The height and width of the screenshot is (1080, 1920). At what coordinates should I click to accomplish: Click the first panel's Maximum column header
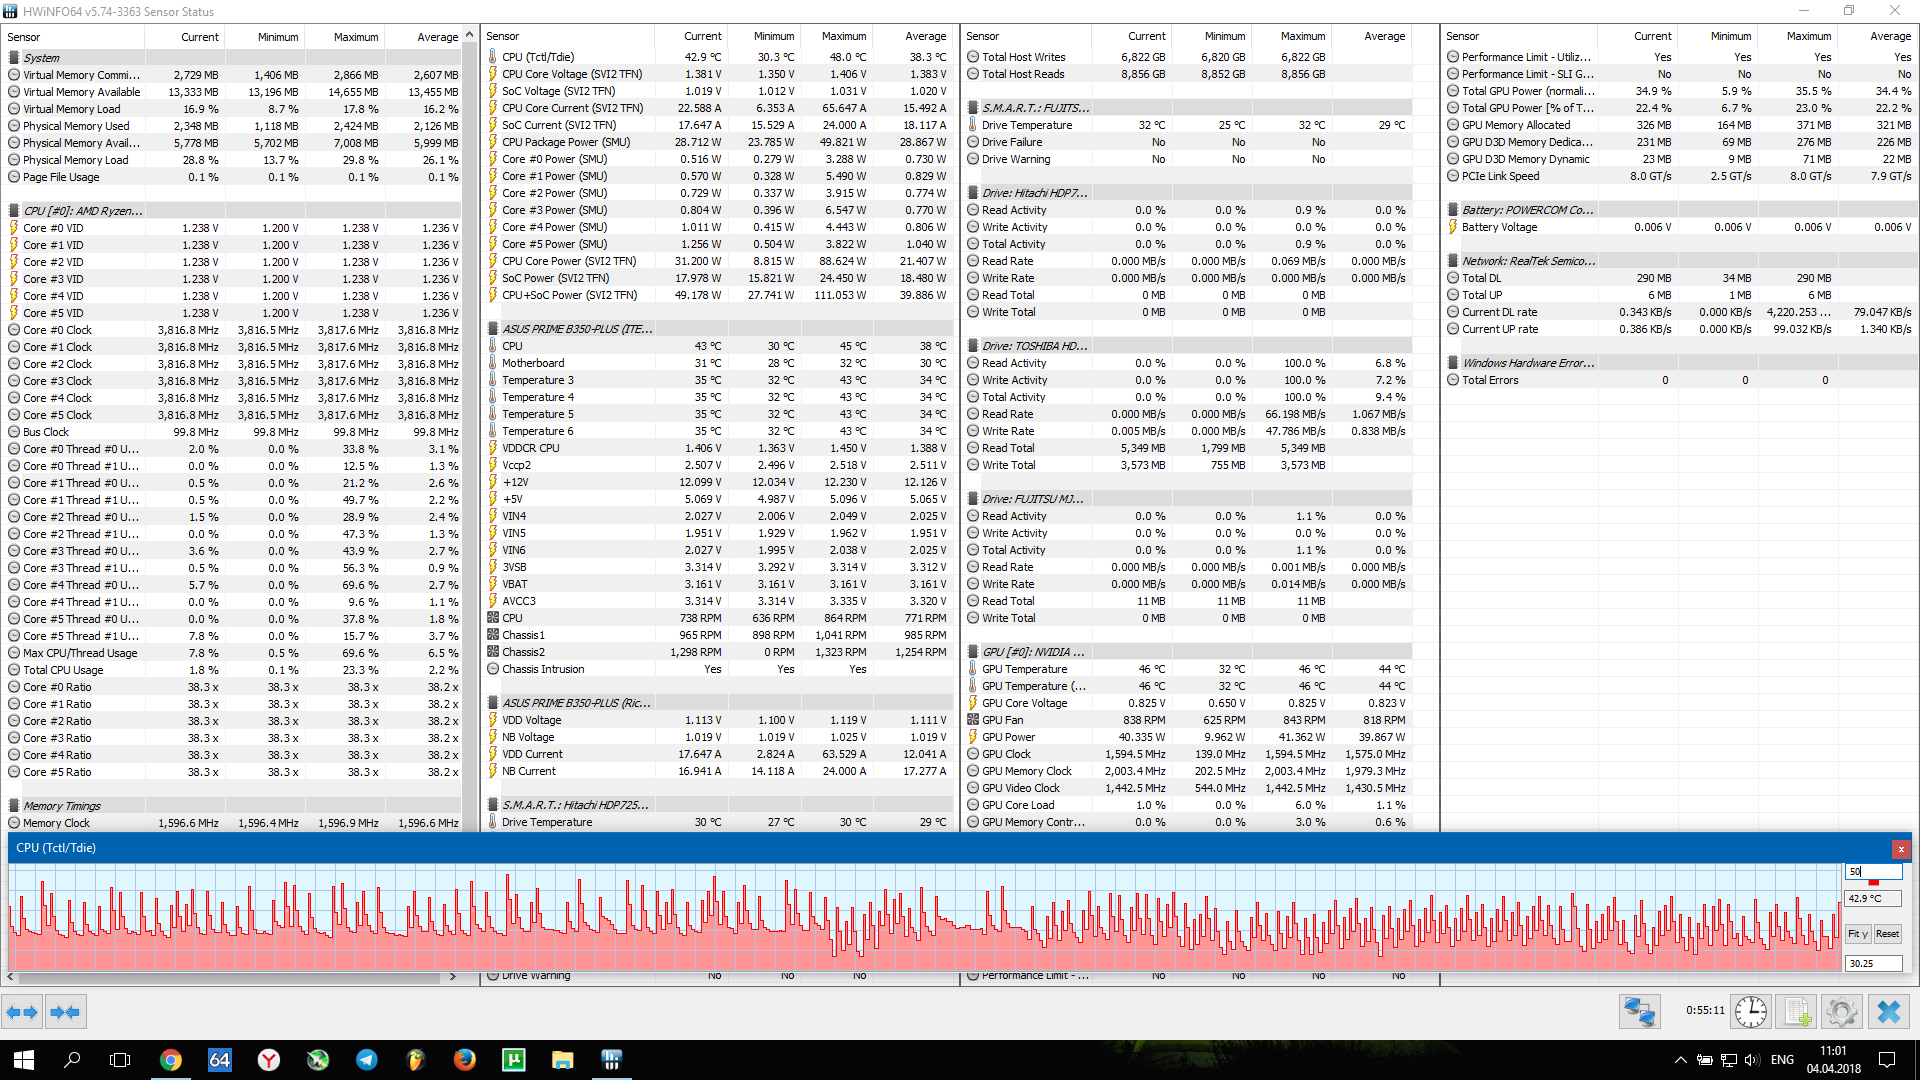[356, 37]
